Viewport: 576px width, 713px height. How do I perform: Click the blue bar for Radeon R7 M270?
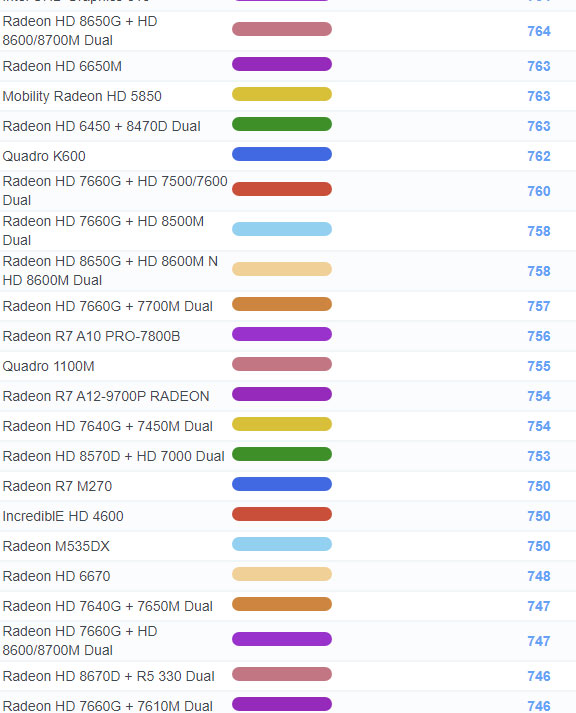(282, 484)
